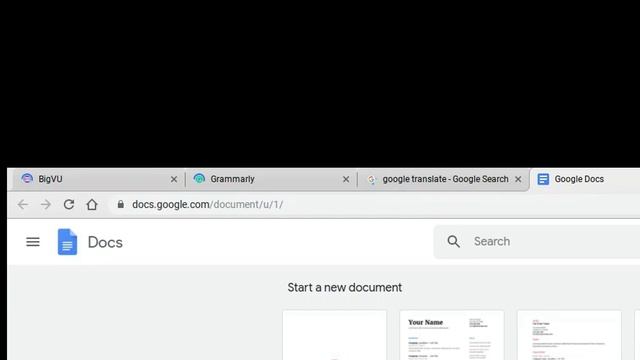Start a new blank document
Image resolution: width=640 pixels, height=360 pixels.
coord(335,335)
